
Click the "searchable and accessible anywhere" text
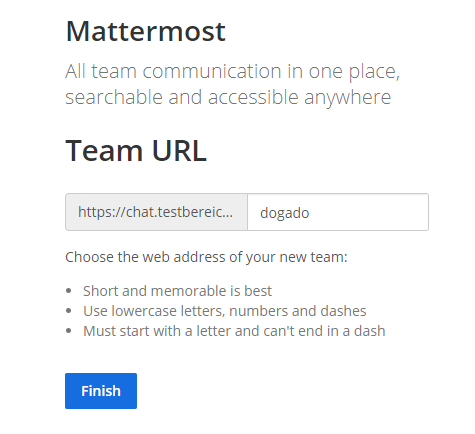point(228,97)
